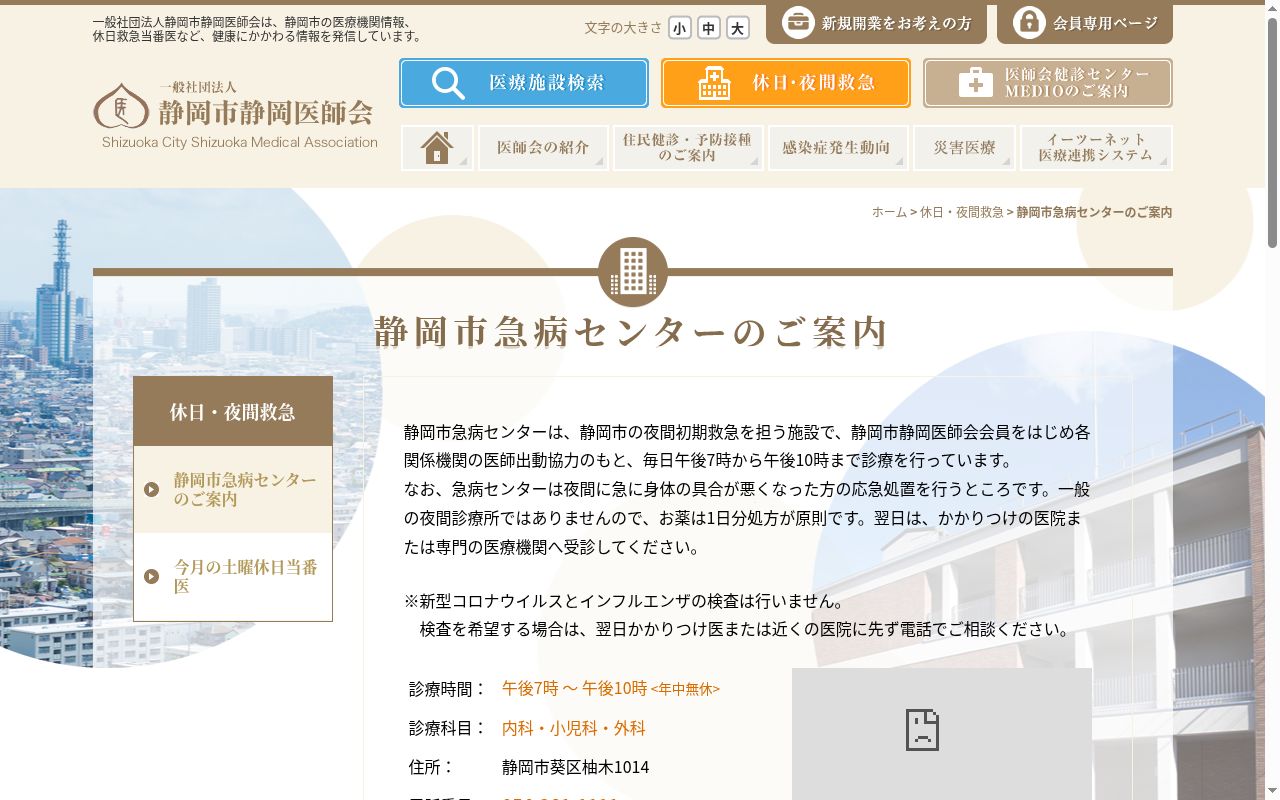
Task: Click 休日・夜間救急 breadcrumb link
Action: 962,212
